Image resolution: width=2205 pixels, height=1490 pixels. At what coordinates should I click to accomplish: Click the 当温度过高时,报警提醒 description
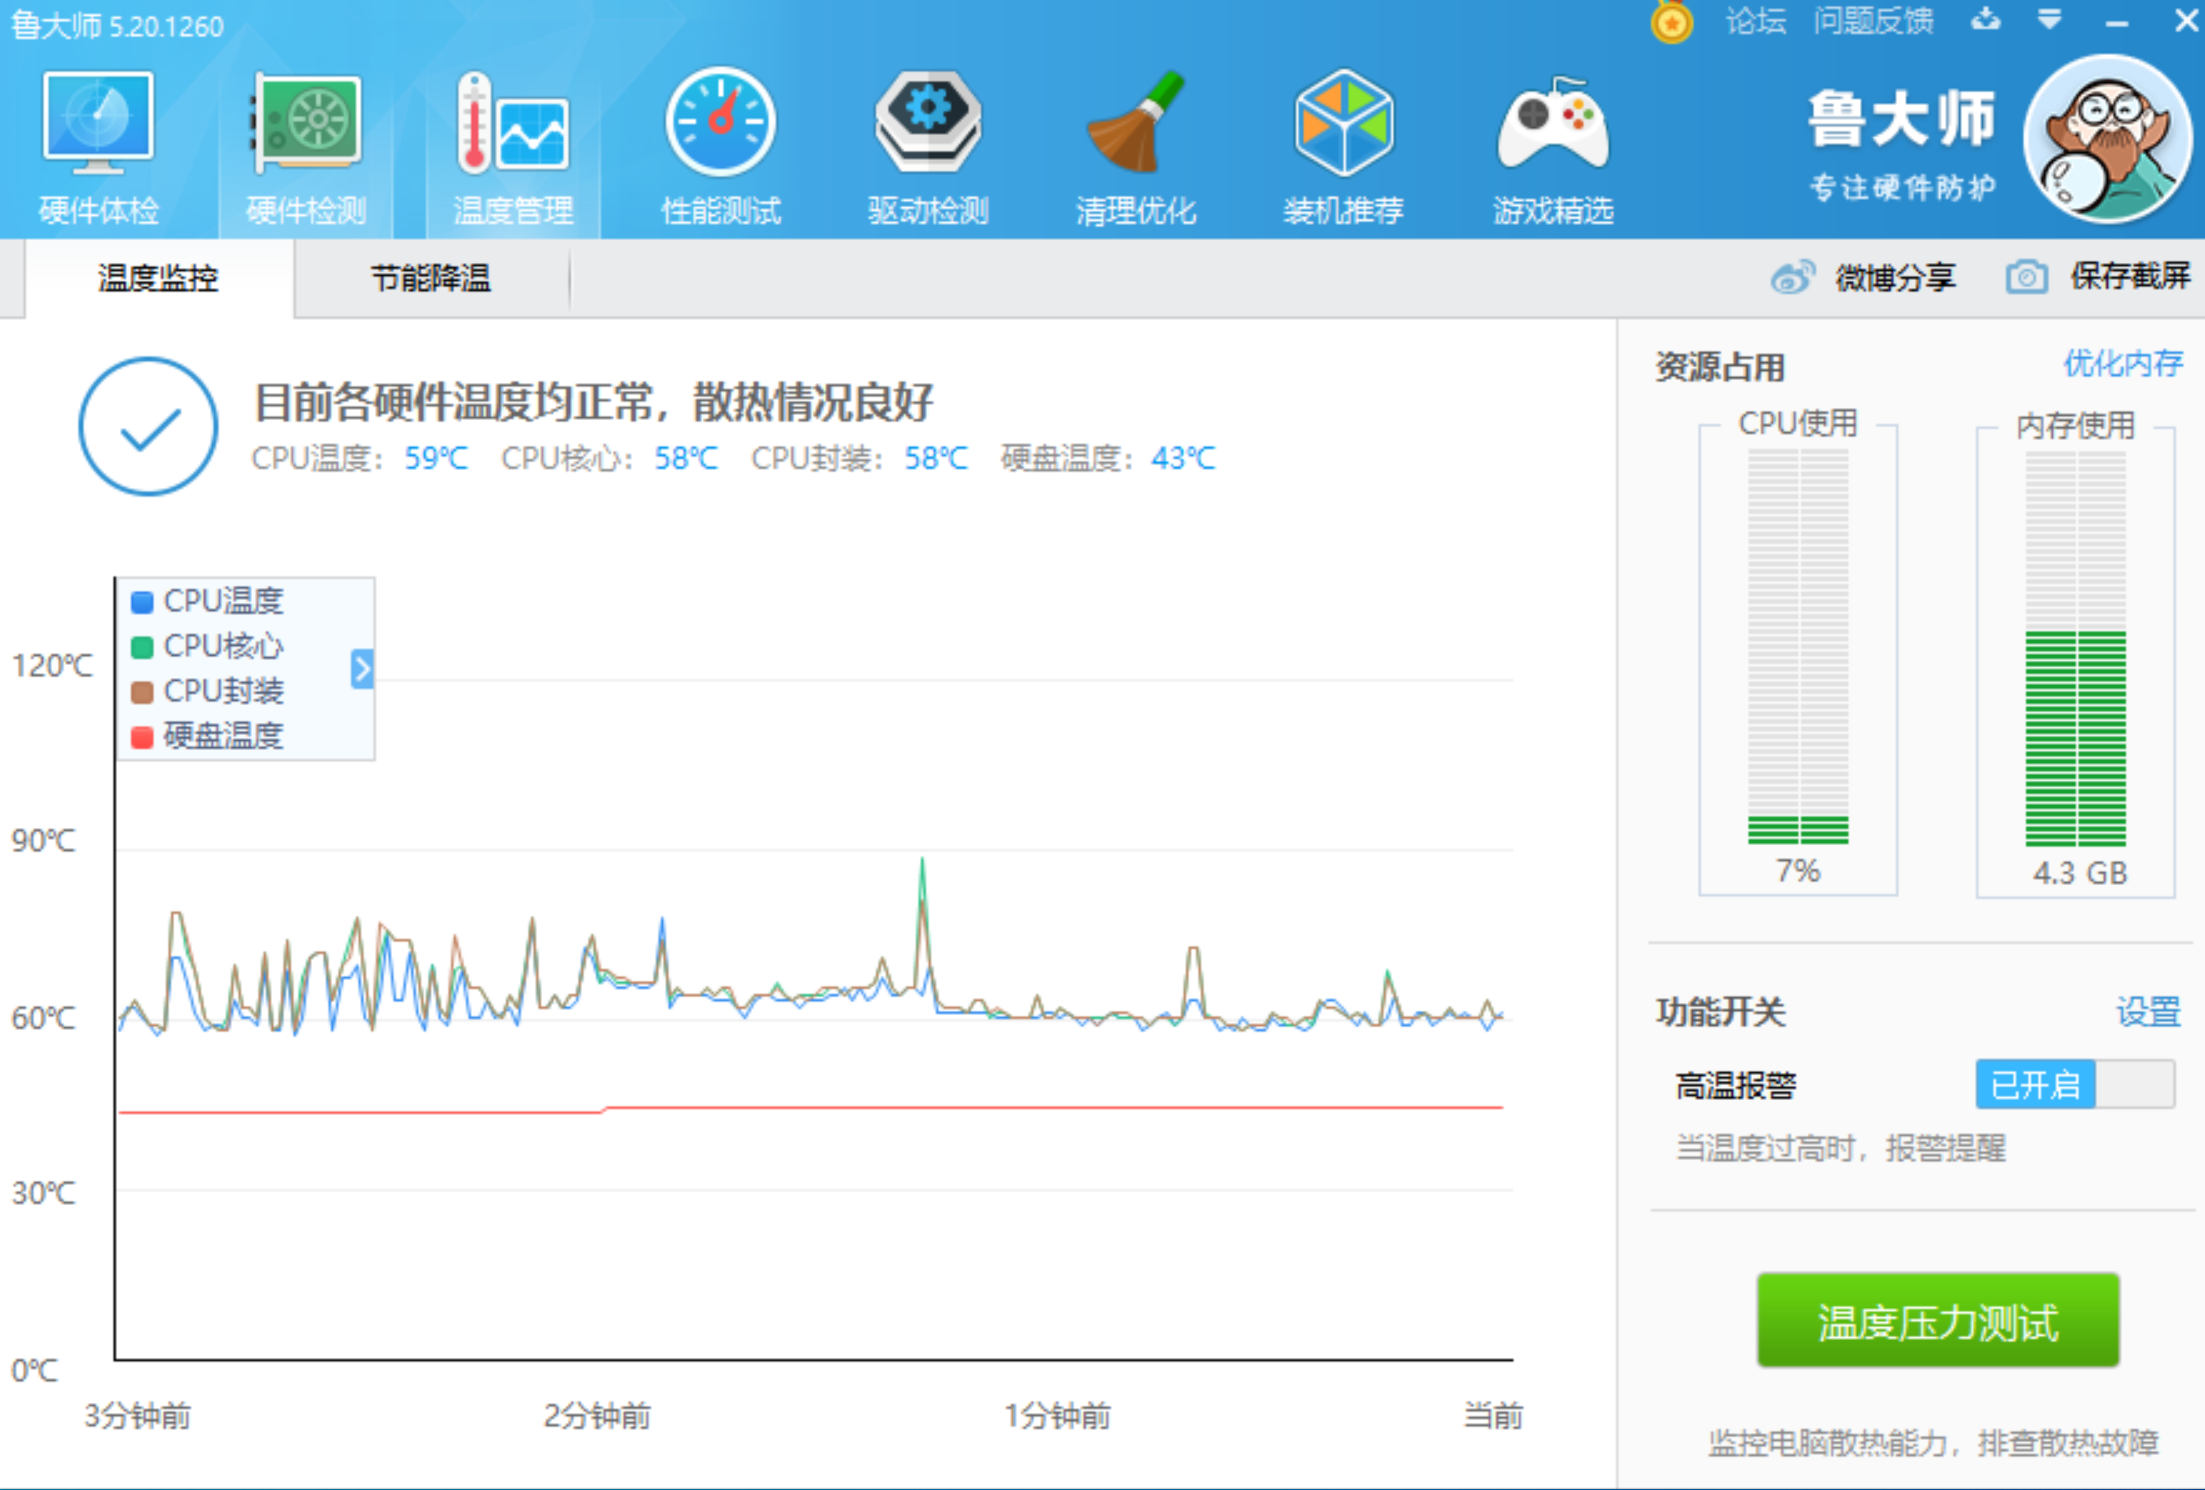tap(1841, 1147)
